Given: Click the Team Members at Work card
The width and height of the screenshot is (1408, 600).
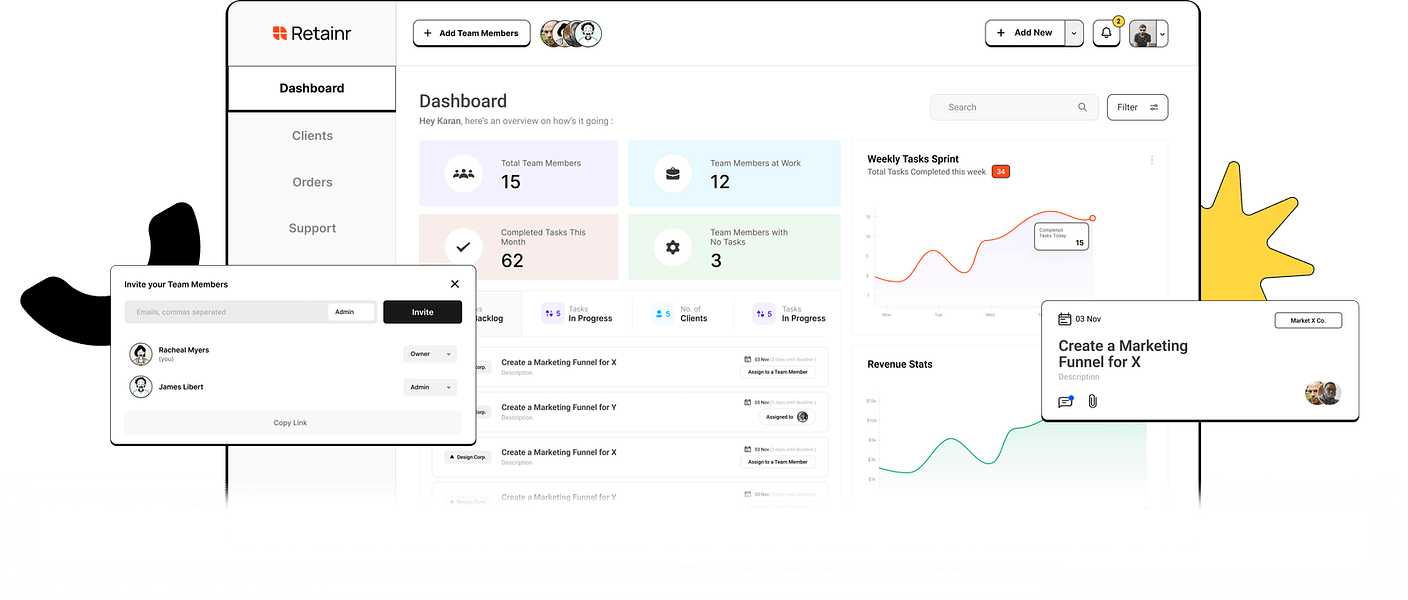Looking at the screenshot, I should coord(734,173).
